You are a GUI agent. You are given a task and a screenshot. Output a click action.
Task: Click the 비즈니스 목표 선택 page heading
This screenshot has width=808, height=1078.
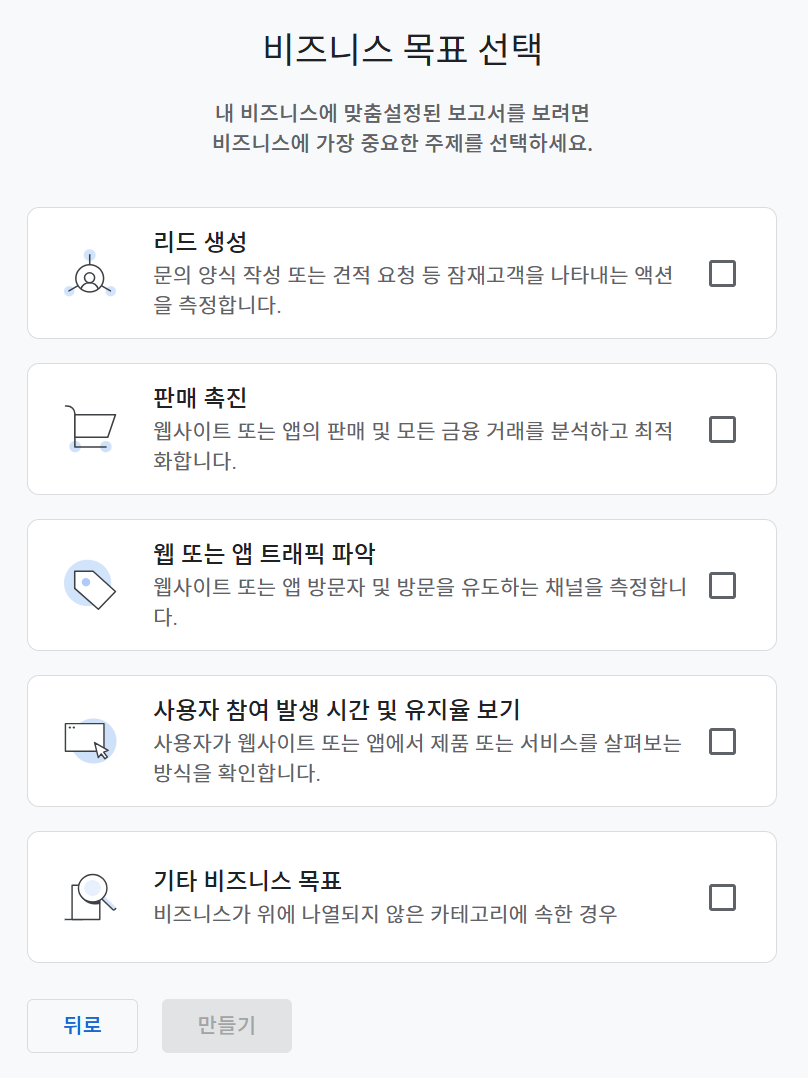pyautogui.click(x=403, y=50)
